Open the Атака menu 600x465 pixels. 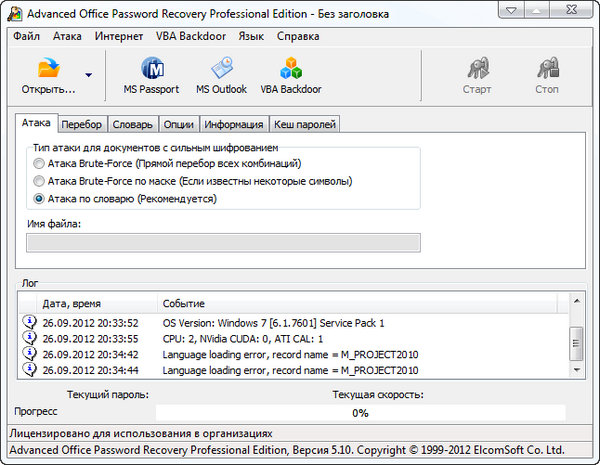pyautogui.click(x=67, y=36)
